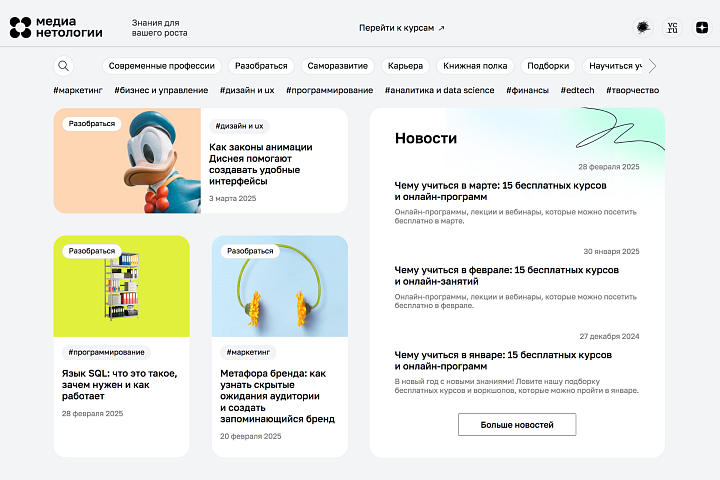Select the Подборки category
Viewport: 720px width, 480px height.
pyautogui.click(x=548, y=66)
